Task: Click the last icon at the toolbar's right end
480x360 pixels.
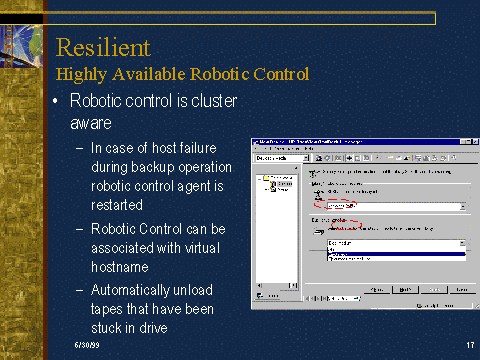Action: pyautogui.click(x=454, y=158)
